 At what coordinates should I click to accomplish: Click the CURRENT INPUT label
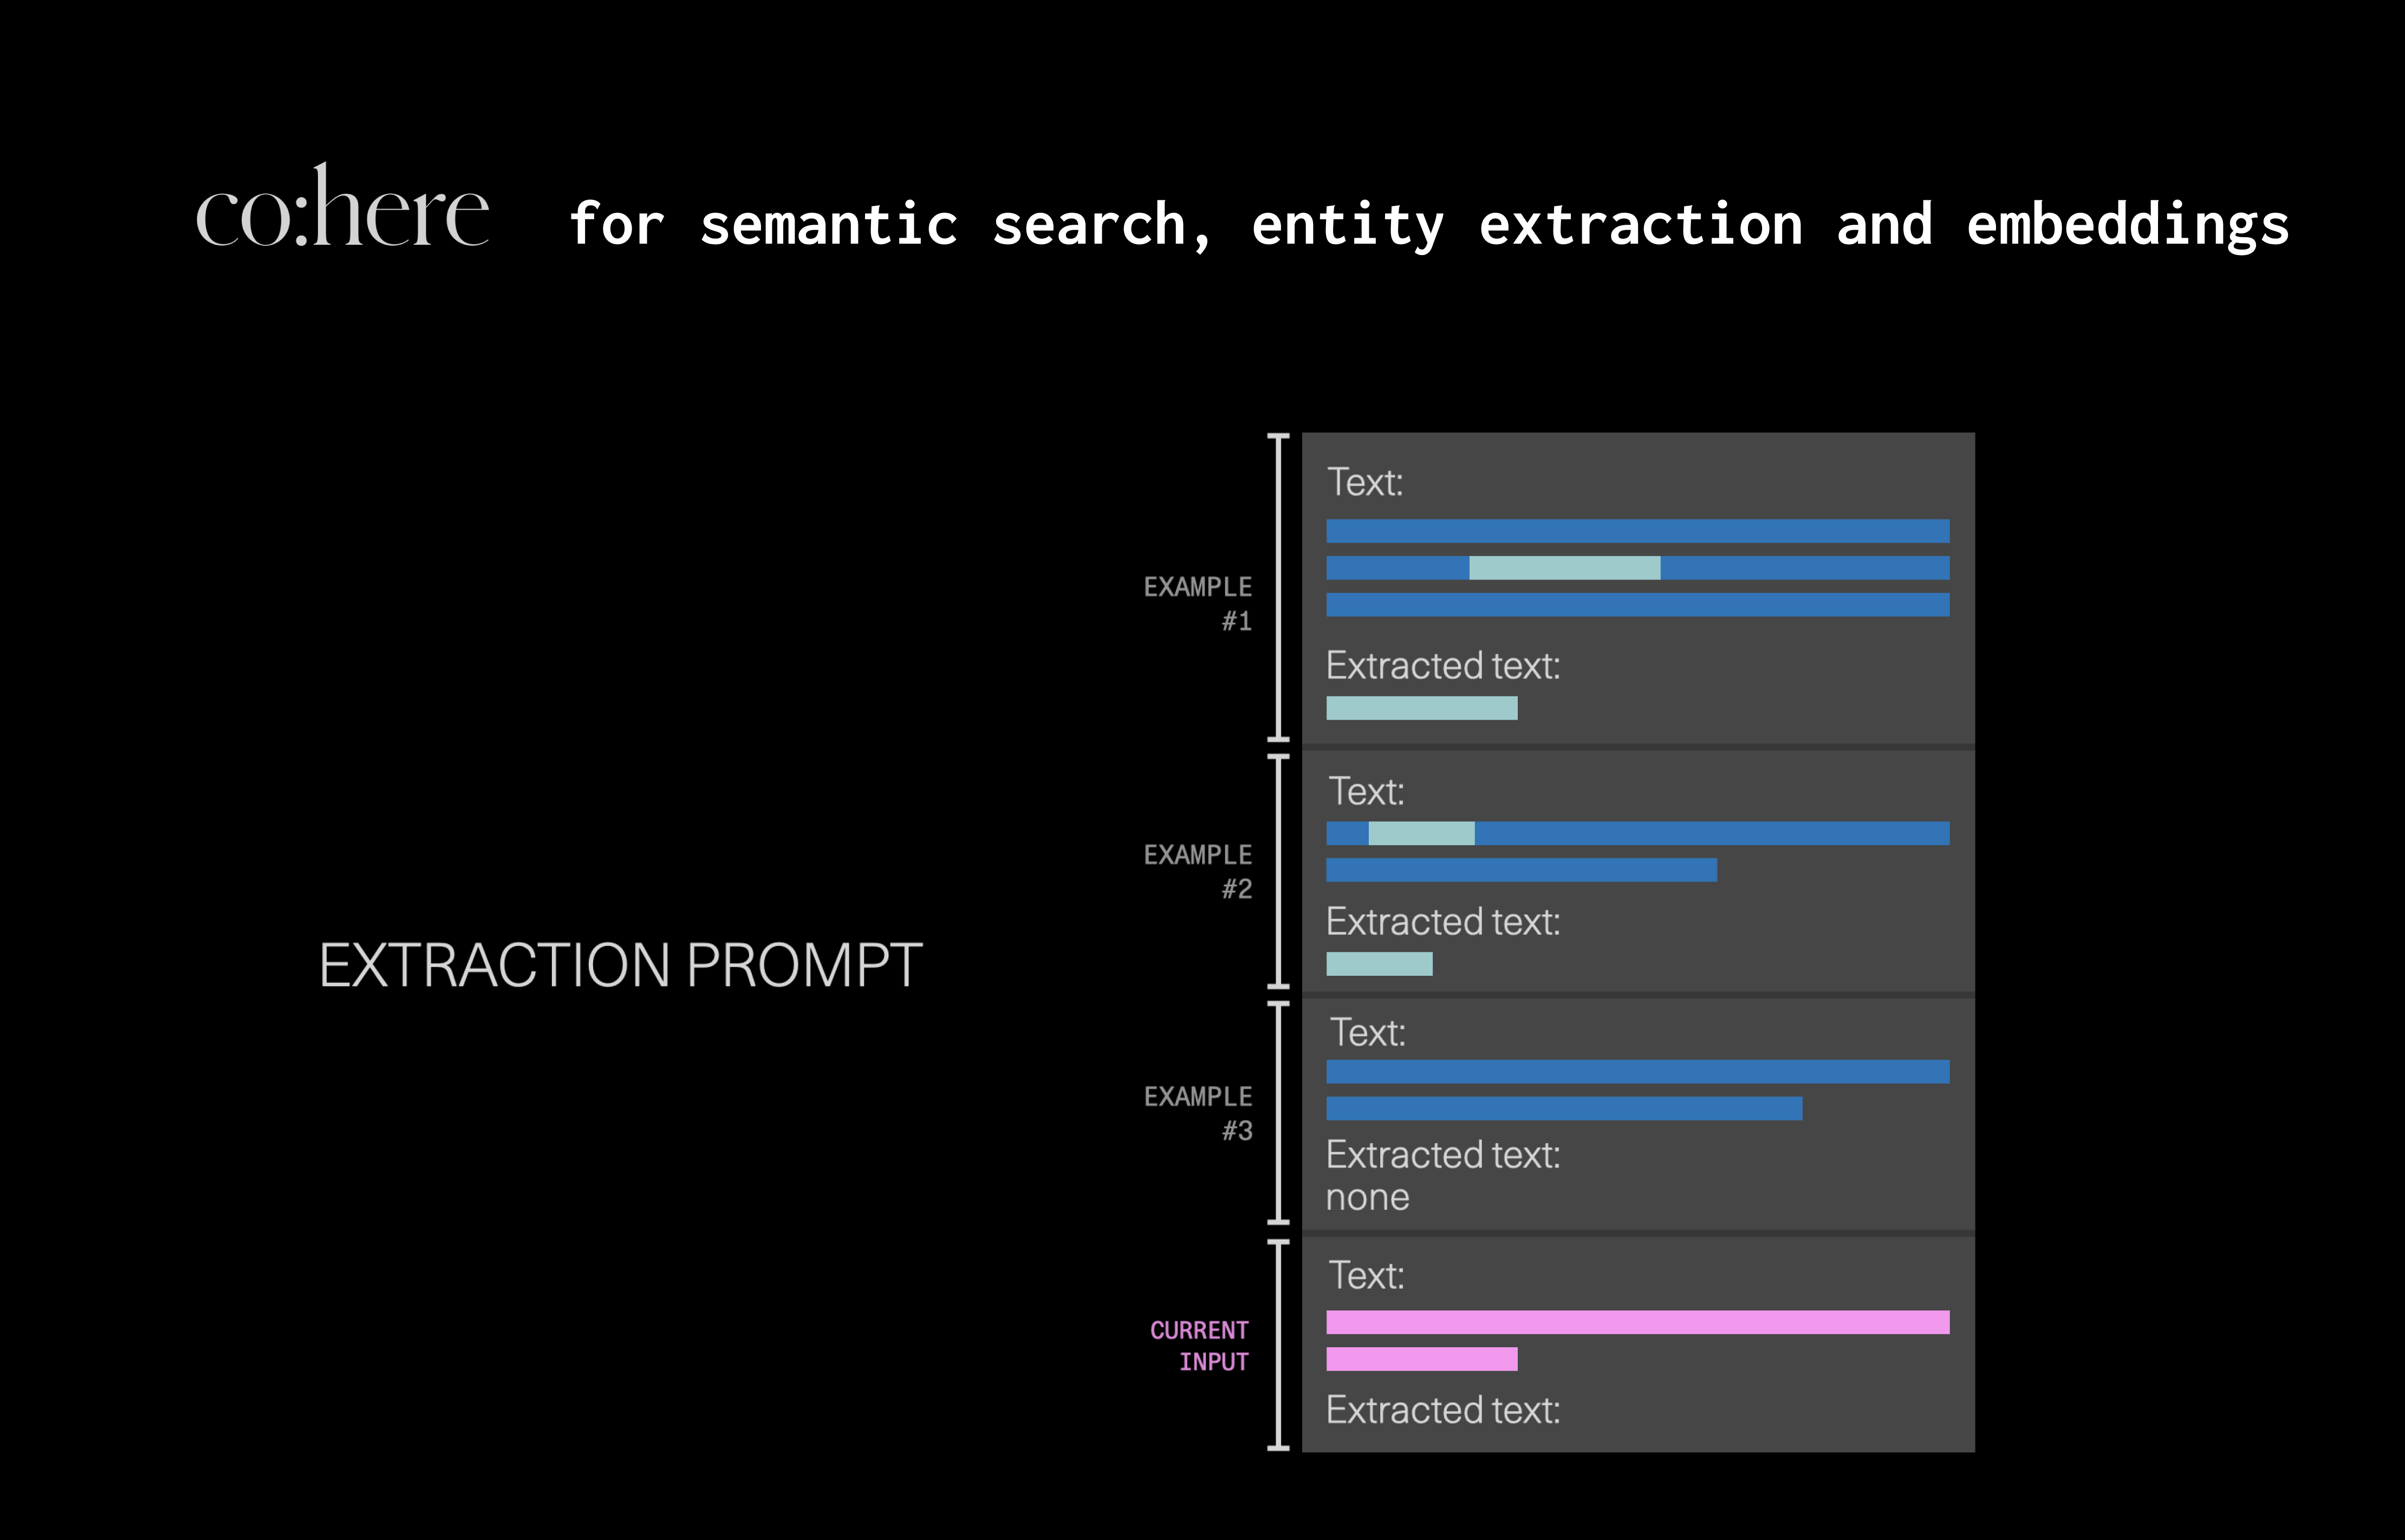(1200, 1345)
